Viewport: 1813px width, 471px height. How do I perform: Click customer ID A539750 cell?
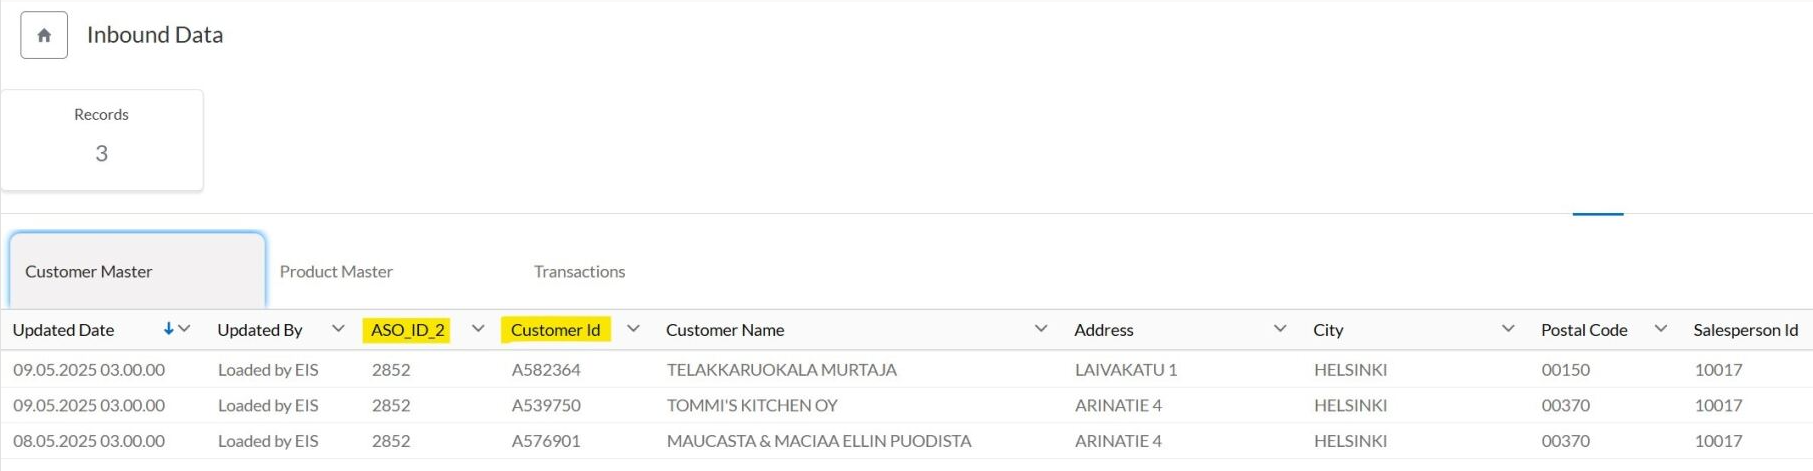[x=546, y=406]
